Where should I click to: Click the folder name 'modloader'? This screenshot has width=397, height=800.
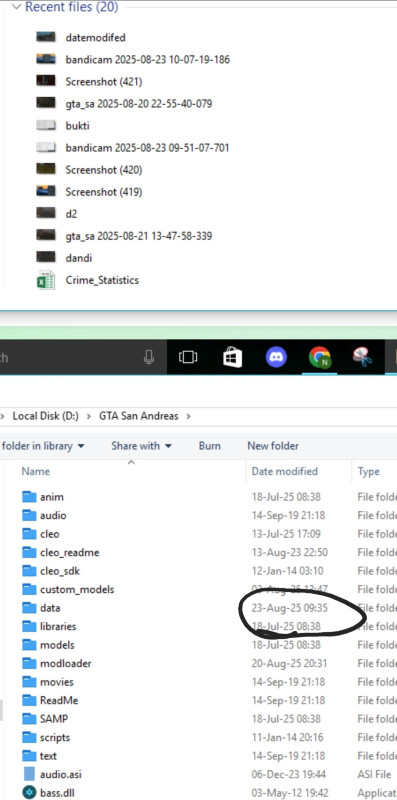(x=66, y=663)
